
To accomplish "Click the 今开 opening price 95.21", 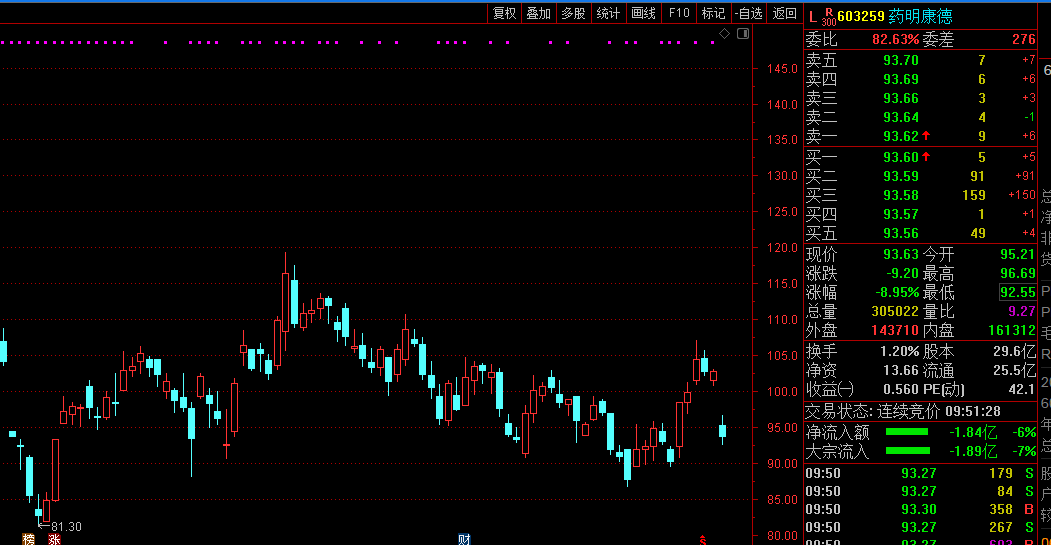I will (x=1017, y=255).
